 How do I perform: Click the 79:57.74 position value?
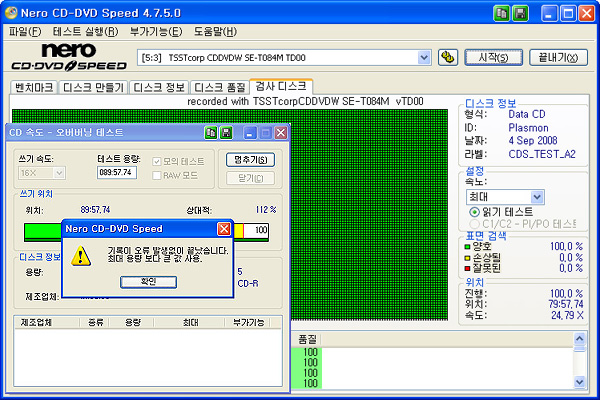point(566,304)
